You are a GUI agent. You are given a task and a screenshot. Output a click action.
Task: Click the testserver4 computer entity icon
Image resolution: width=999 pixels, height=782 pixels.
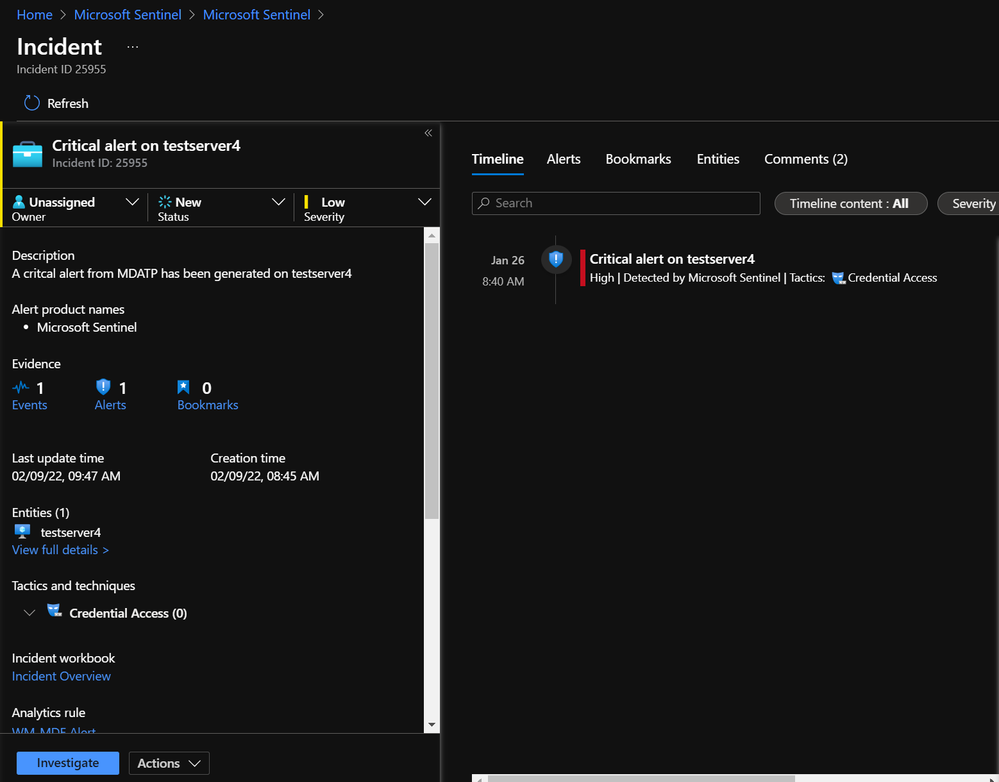tap(22, 531)
